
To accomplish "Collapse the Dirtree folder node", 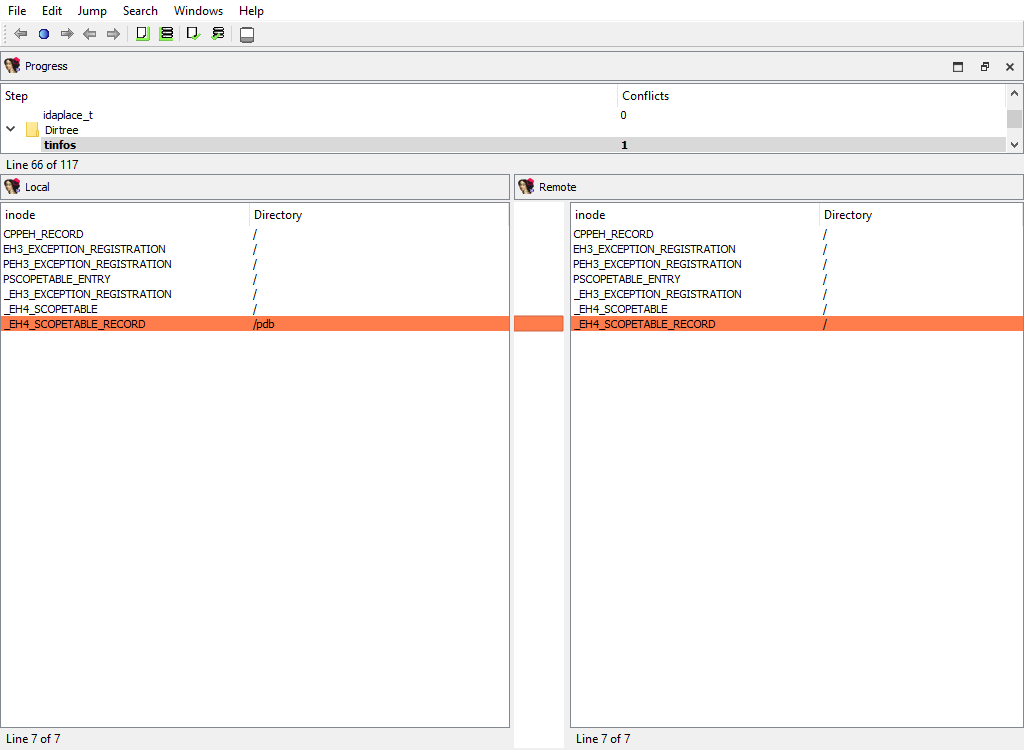I will [11, 130].
